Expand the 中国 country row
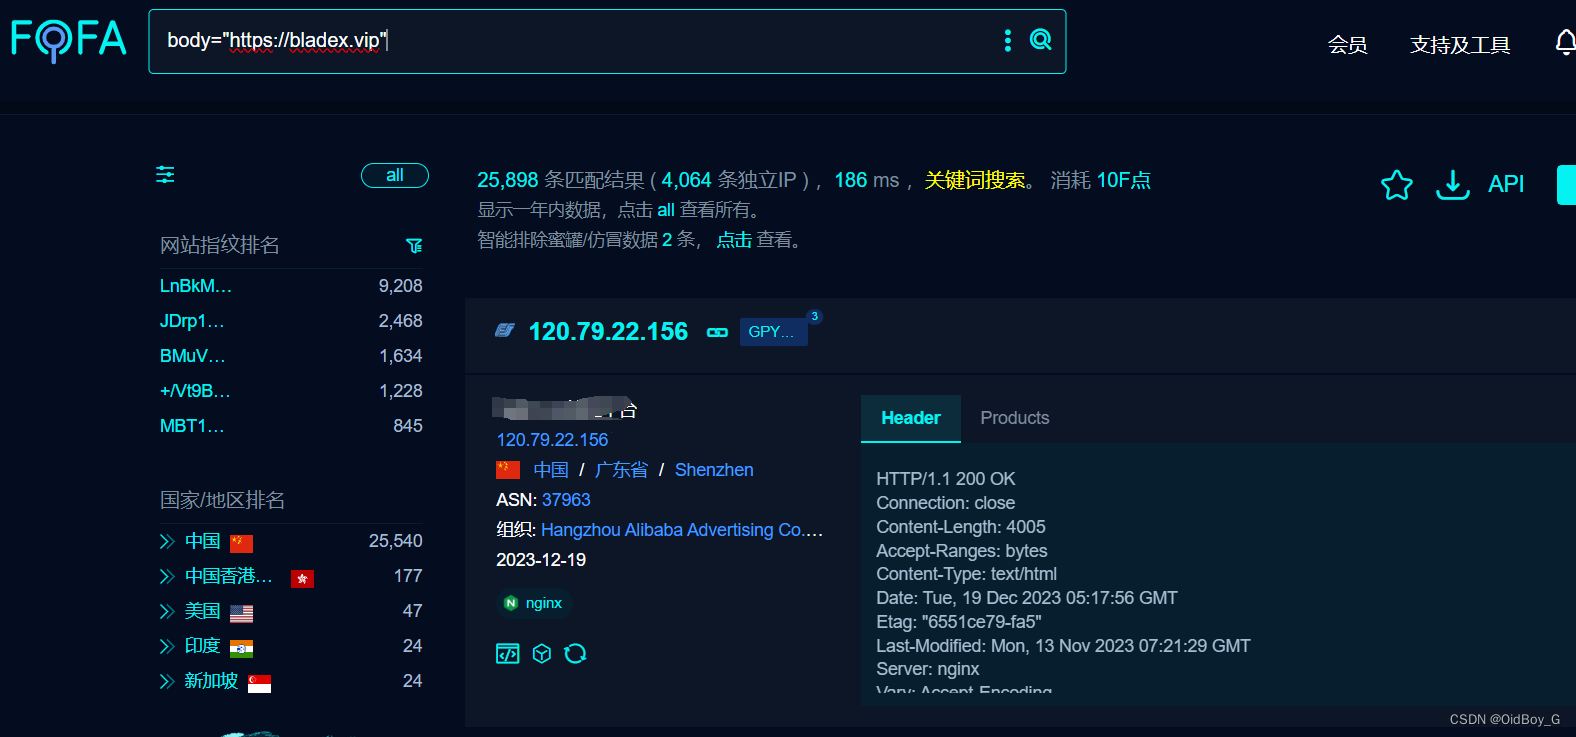 [x=167, y=541]
